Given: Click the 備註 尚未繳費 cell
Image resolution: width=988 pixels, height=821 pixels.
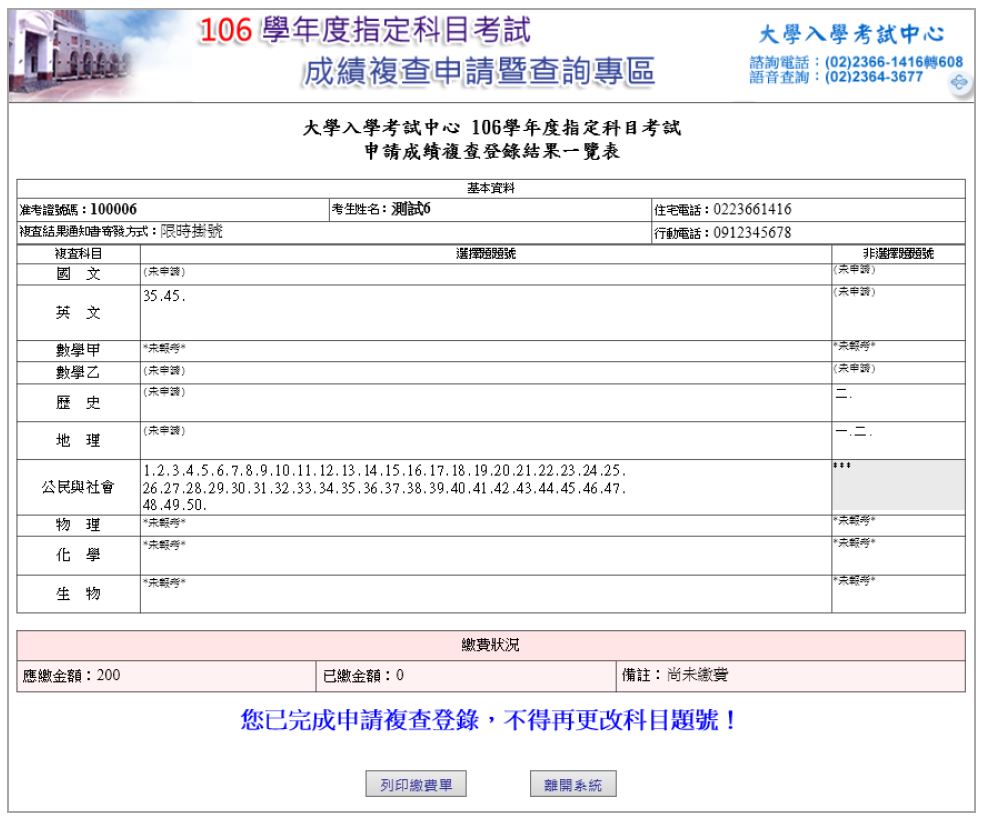Looking at the screenshot, I should [791, 675].
